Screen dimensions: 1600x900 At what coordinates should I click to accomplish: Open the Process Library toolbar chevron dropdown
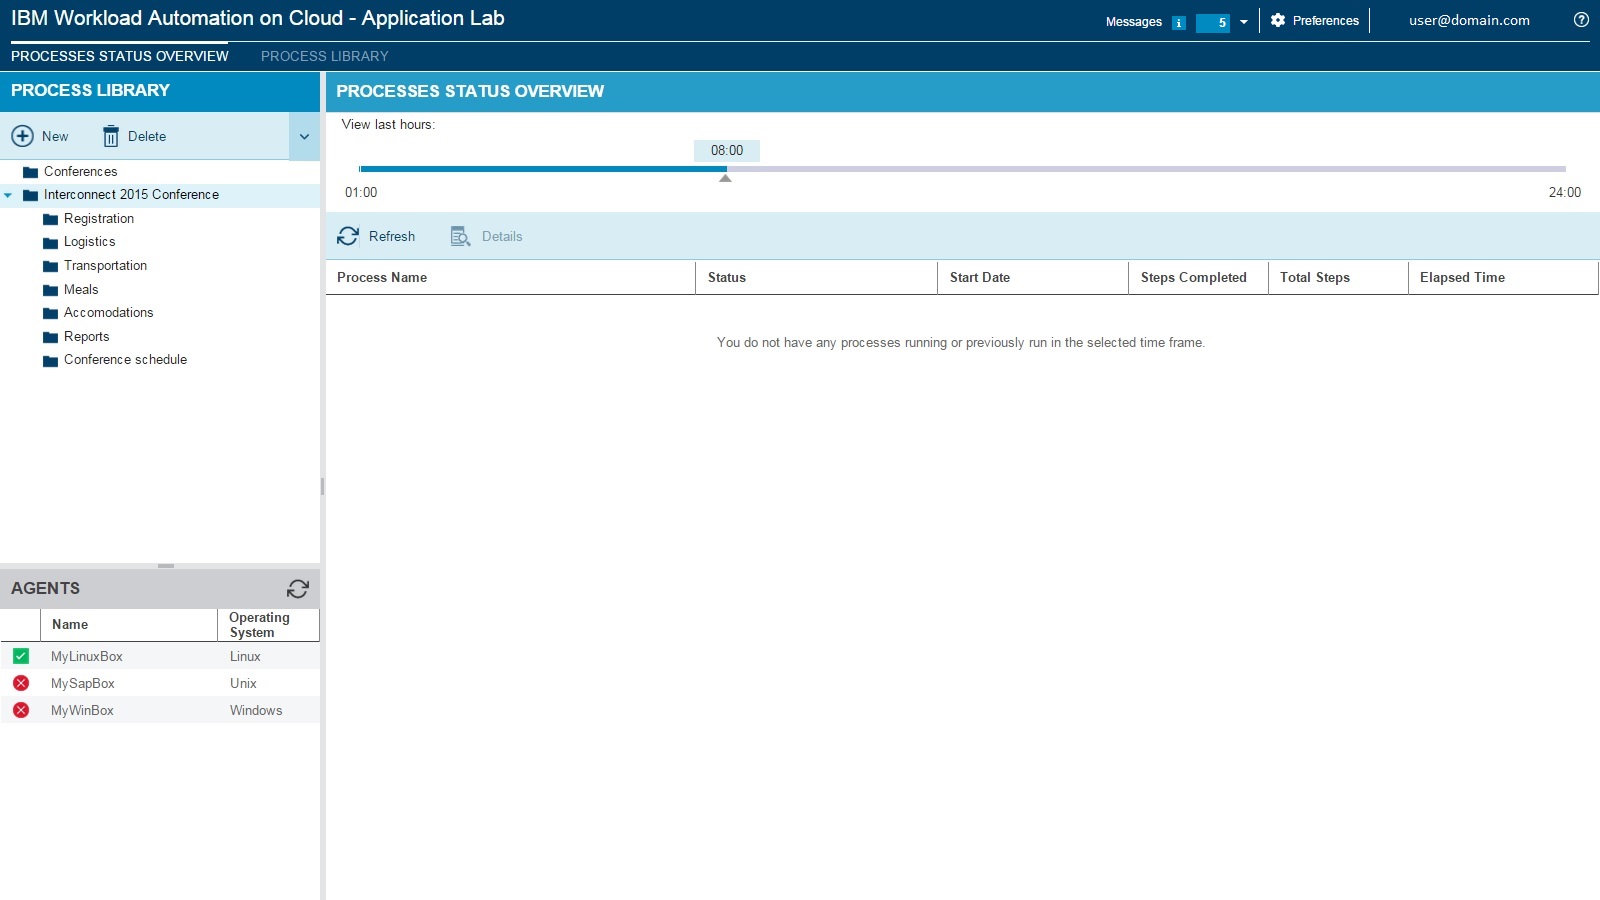[x=304, y=136]
